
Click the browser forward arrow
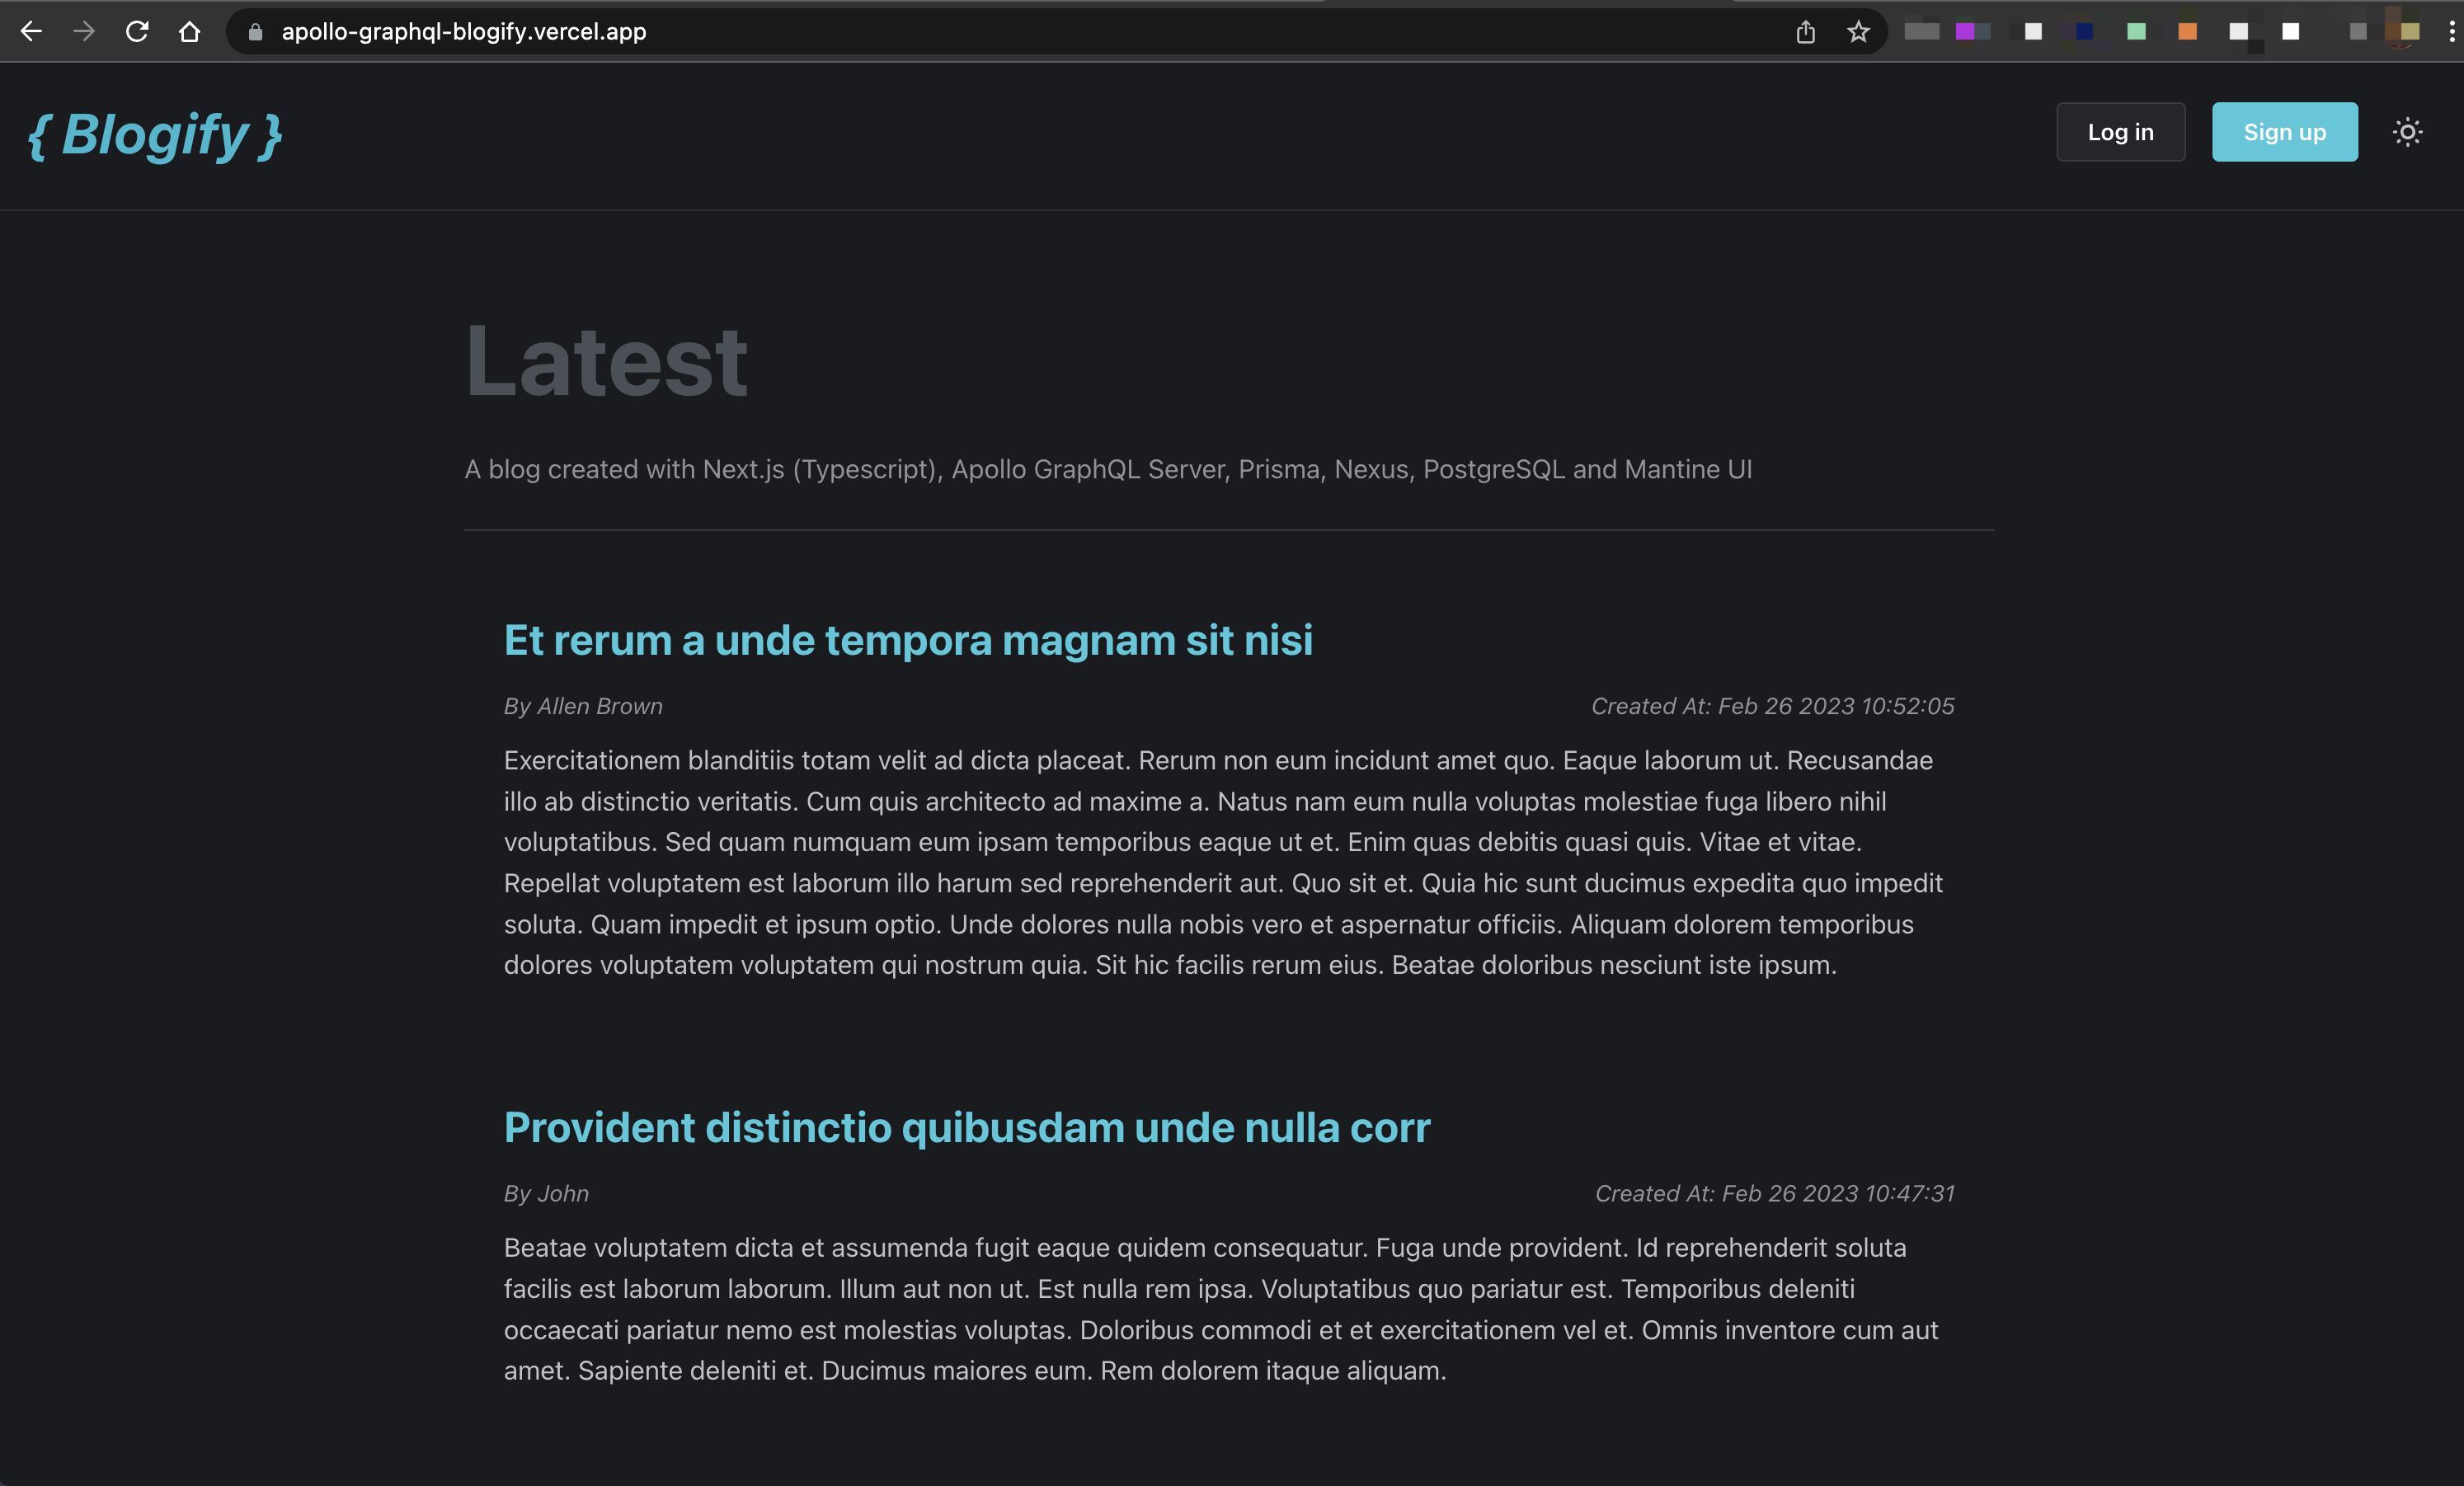[84, 31]
